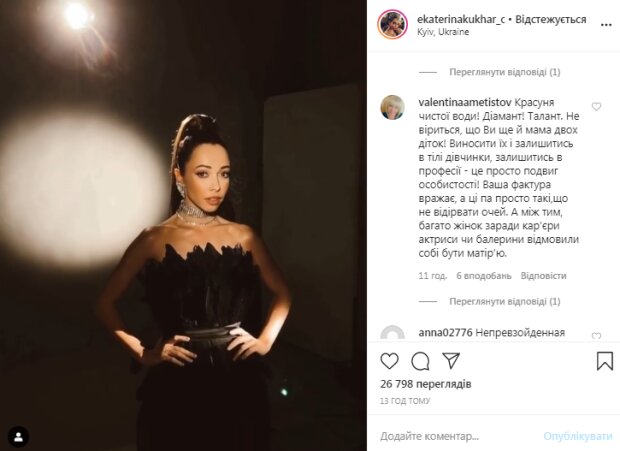Click Опублікувати to post comment
The width and height of the screenshot is (620, 451).
tap(578, 436)
